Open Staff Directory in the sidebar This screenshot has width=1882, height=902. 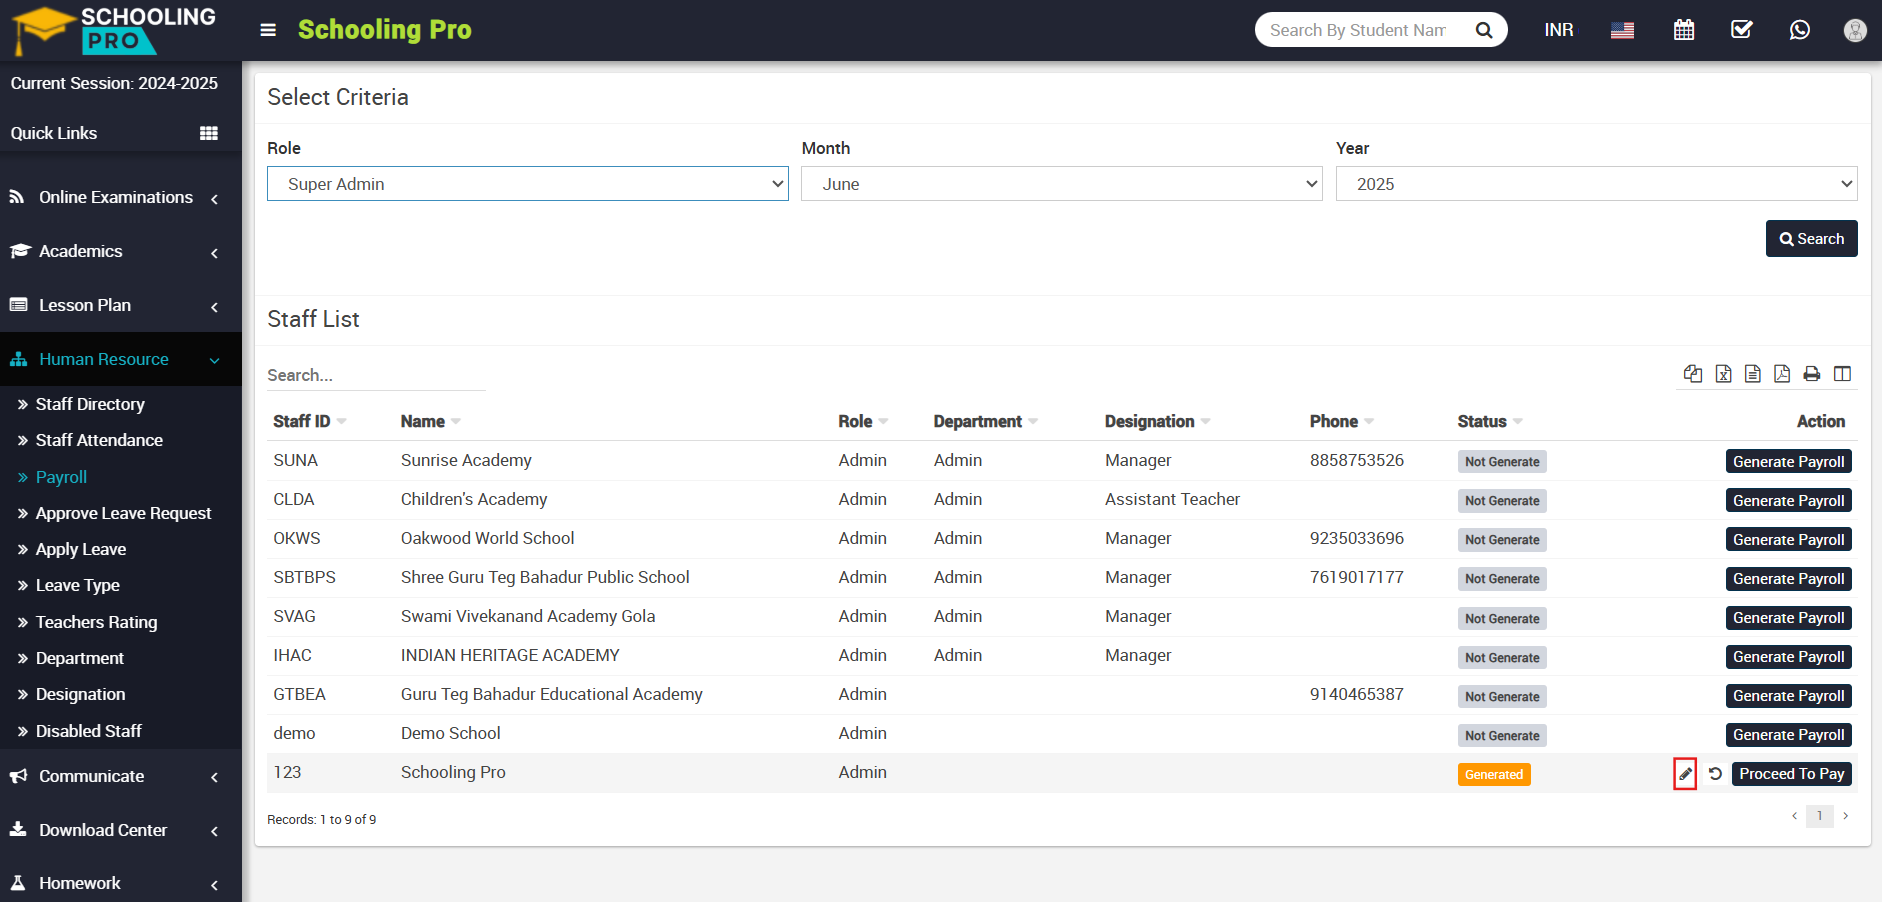coord(90,404)
